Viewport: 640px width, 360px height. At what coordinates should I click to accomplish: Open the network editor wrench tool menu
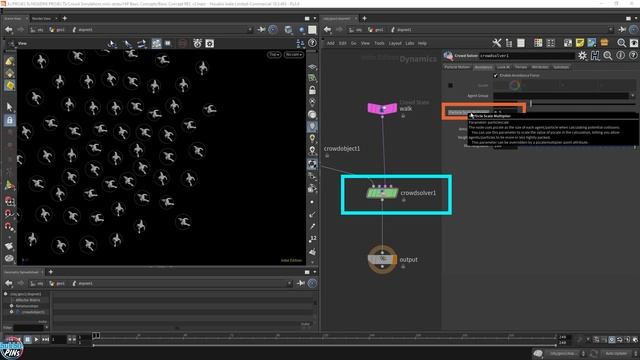[496, 43]
